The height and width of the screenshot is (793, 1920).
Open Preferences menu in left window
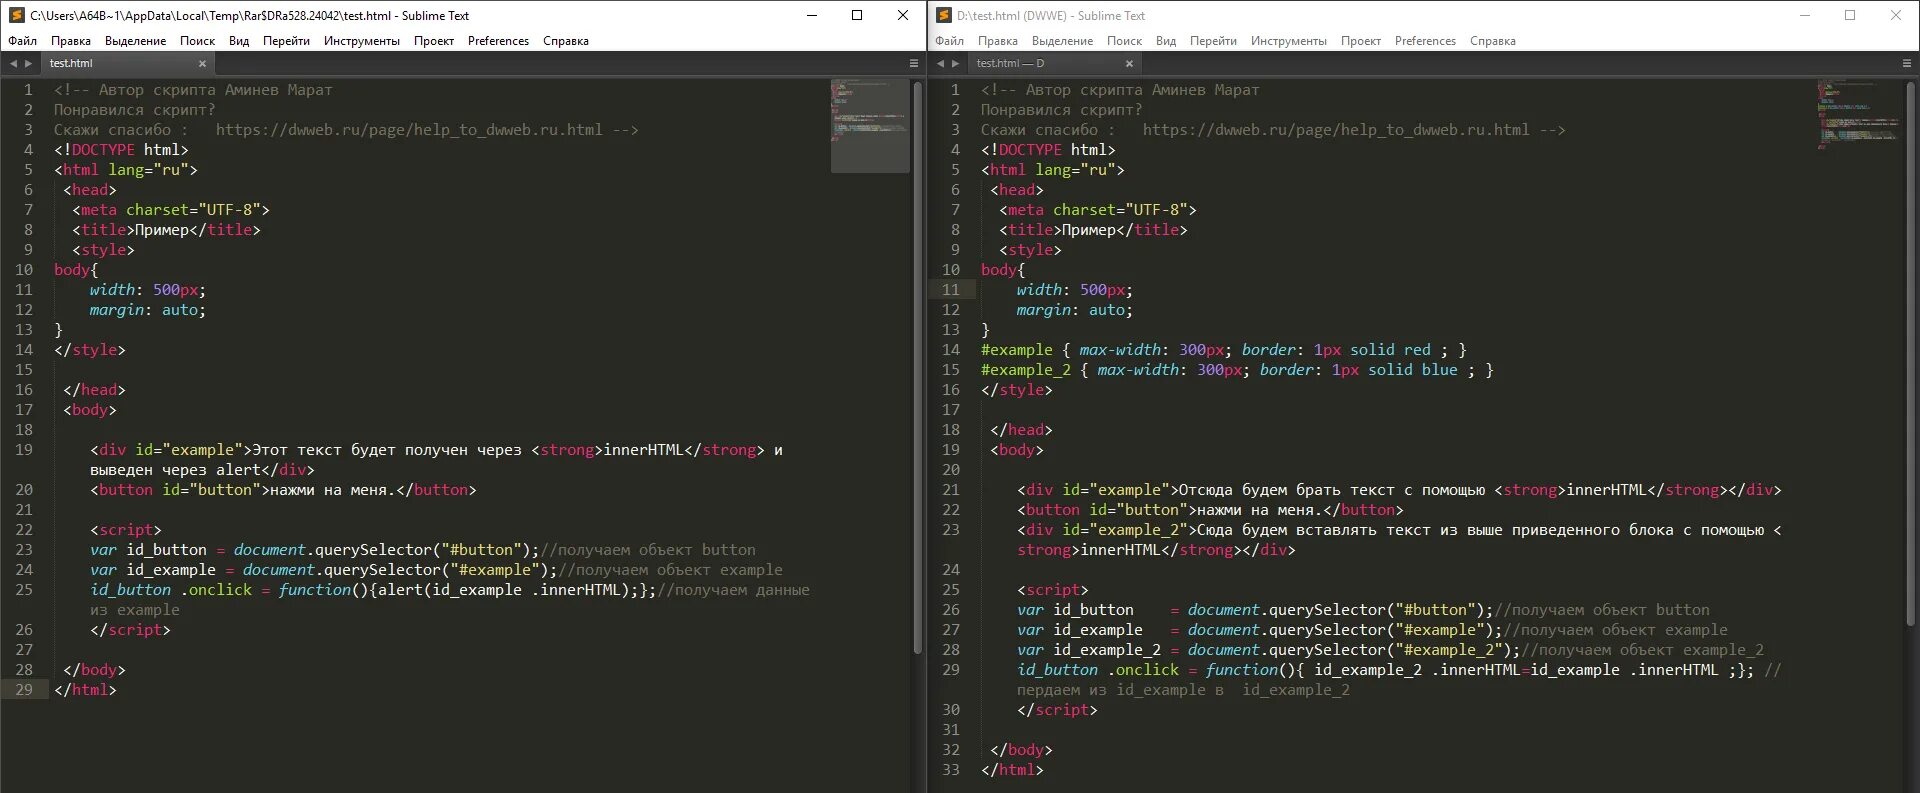498,41
